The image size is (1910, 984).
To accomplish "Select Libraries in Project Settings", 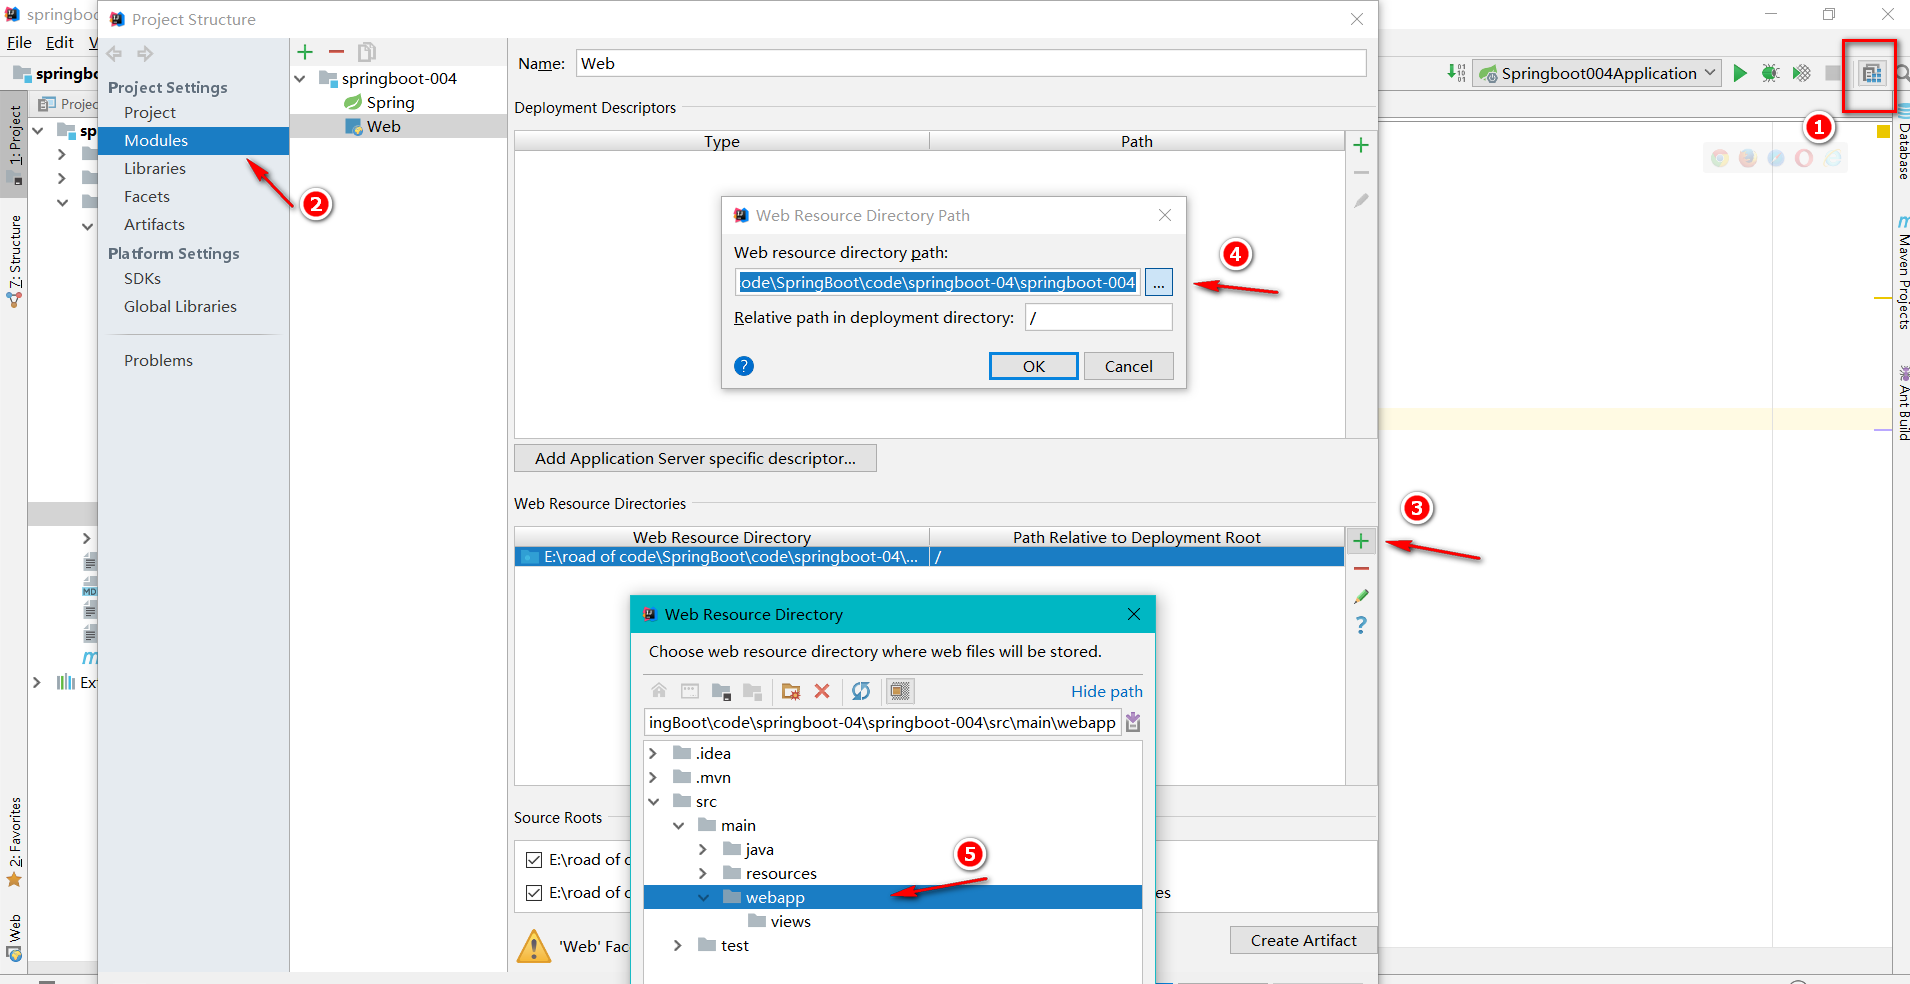I will pyautogui.click(x=155, y=168).
